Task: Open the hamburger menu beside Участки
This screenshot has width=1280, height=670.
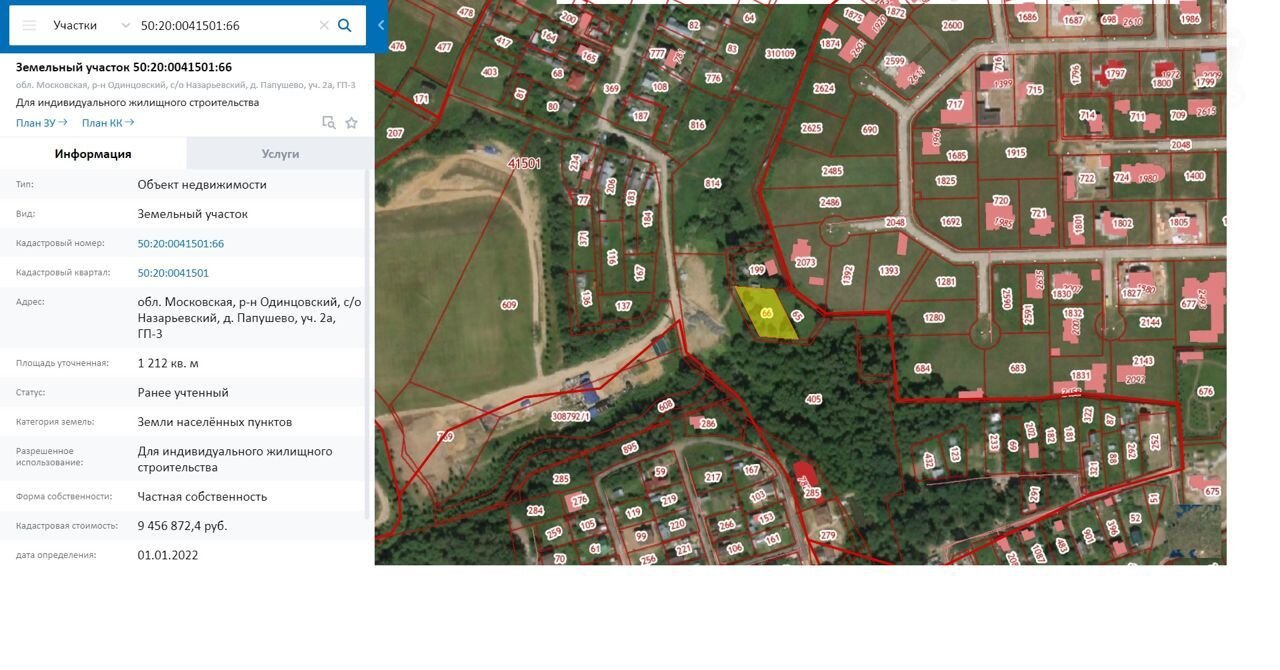Action: tap(29, 25)
